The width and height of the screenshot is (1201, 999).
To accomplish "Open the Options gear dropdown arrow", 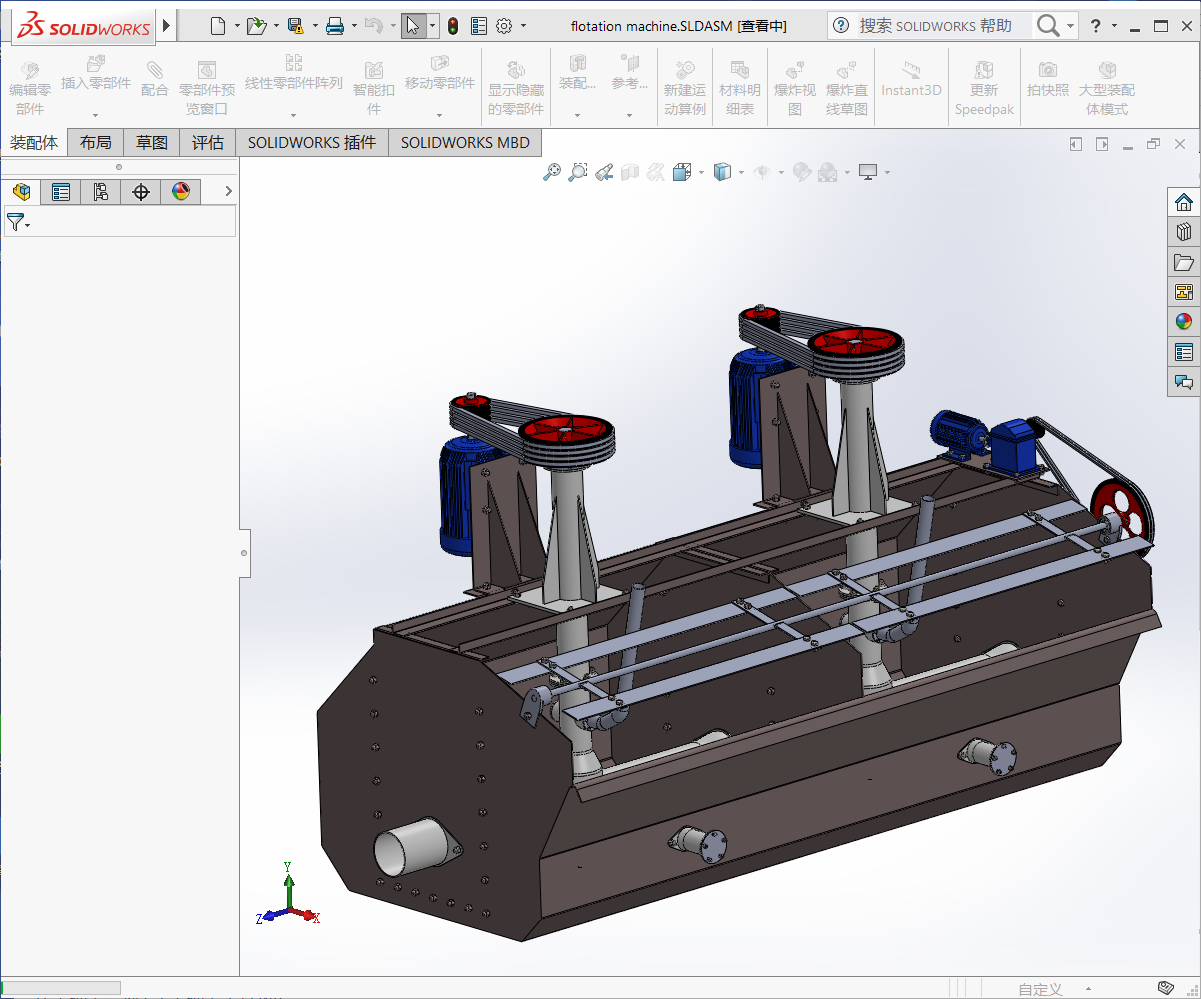I will [523, 26].
